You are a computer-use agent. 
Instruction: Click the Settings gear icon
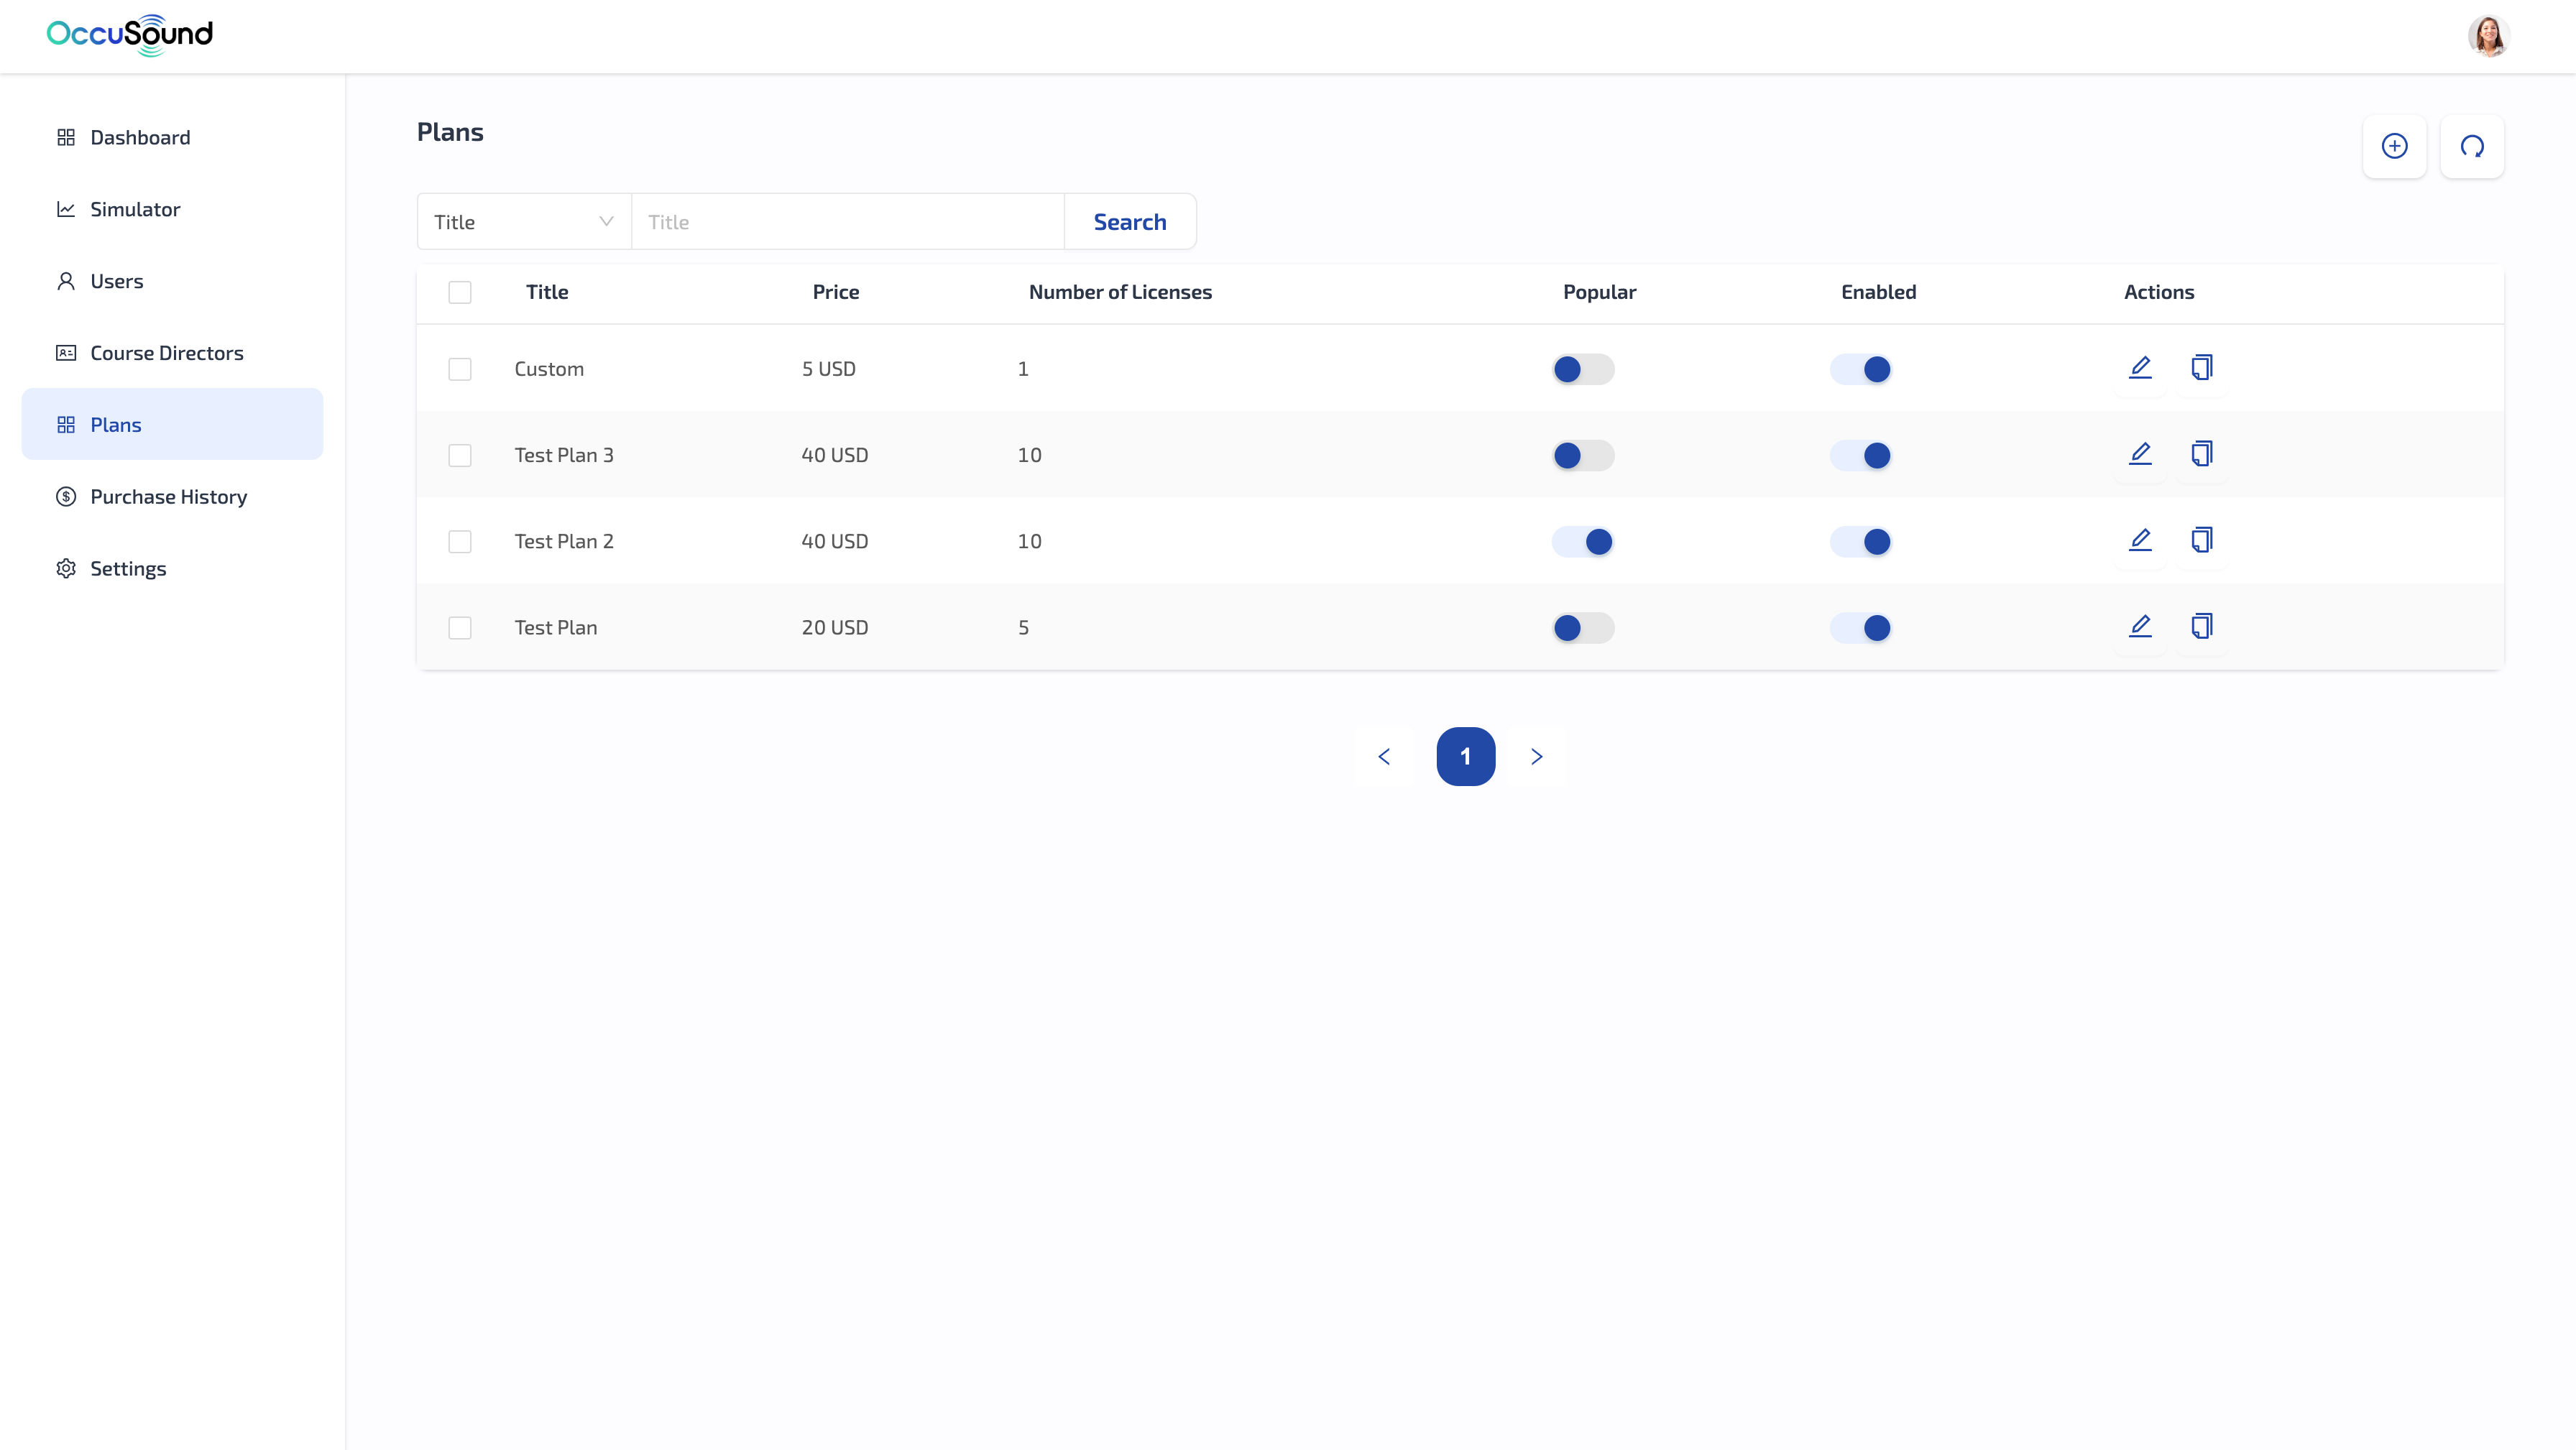pyautogui.click(x=66, y=569)
